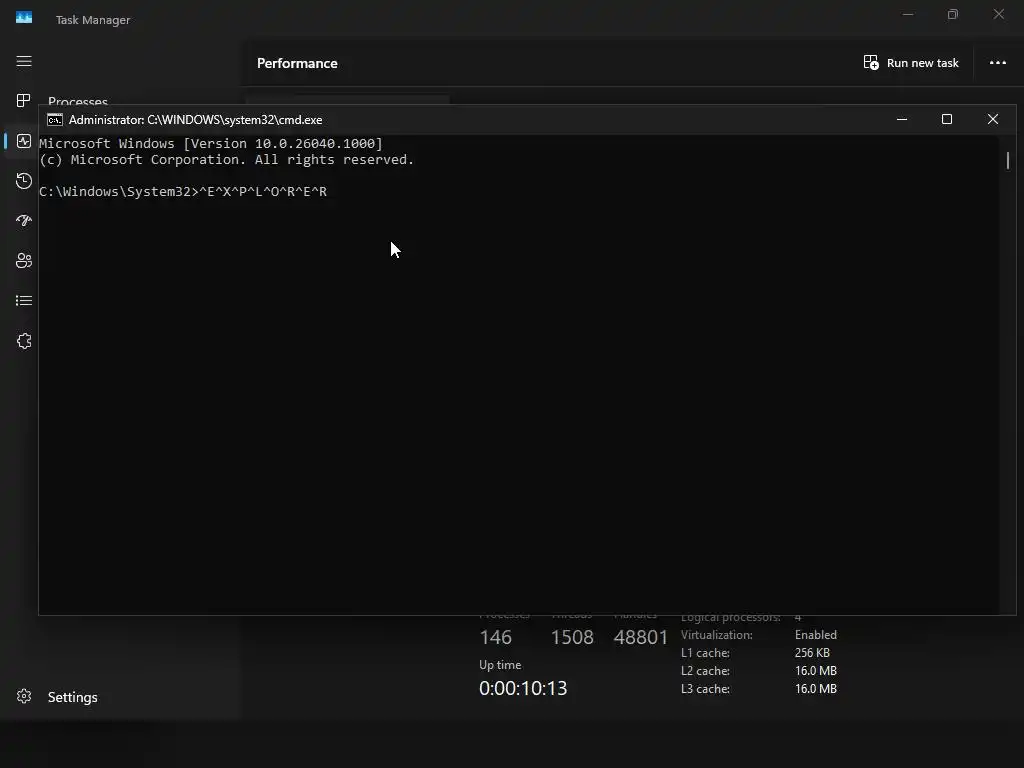
Task: Click the threads count 1508
Action: (x=572, y=637)
